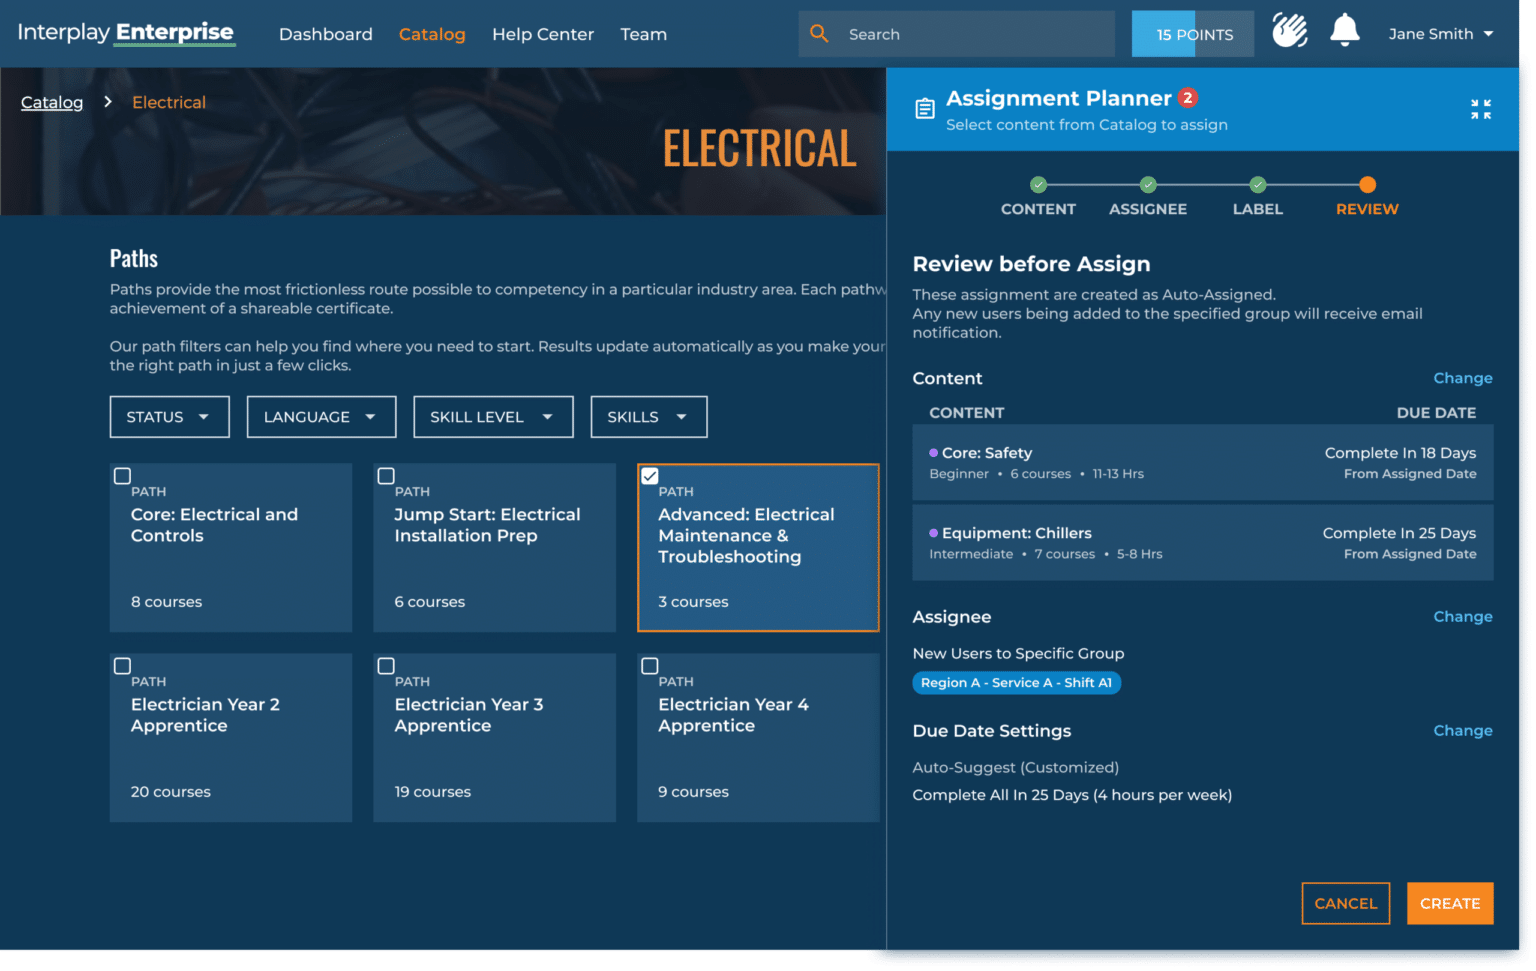1536x971 pixels.
Task: Click the CONTENT step checkmark icon
Action: pyautogui.click(x=1038, y=184)
